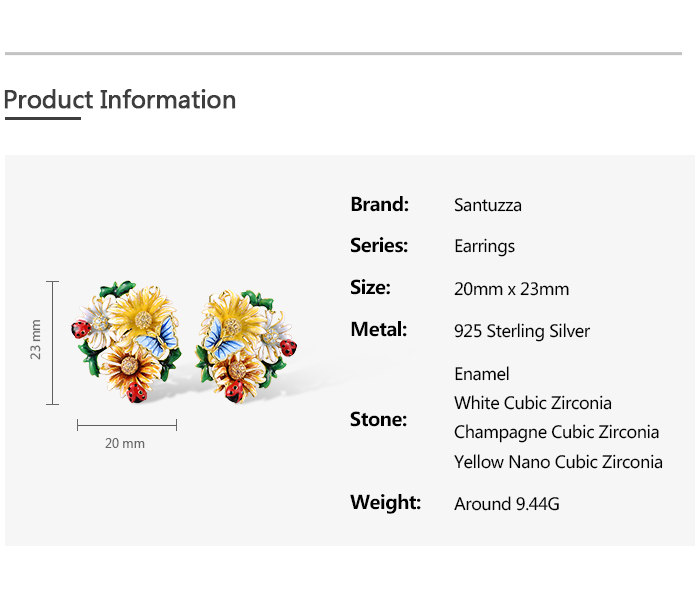Select the right flower earring image
The image size is (700, 596).
coord(246,340)
